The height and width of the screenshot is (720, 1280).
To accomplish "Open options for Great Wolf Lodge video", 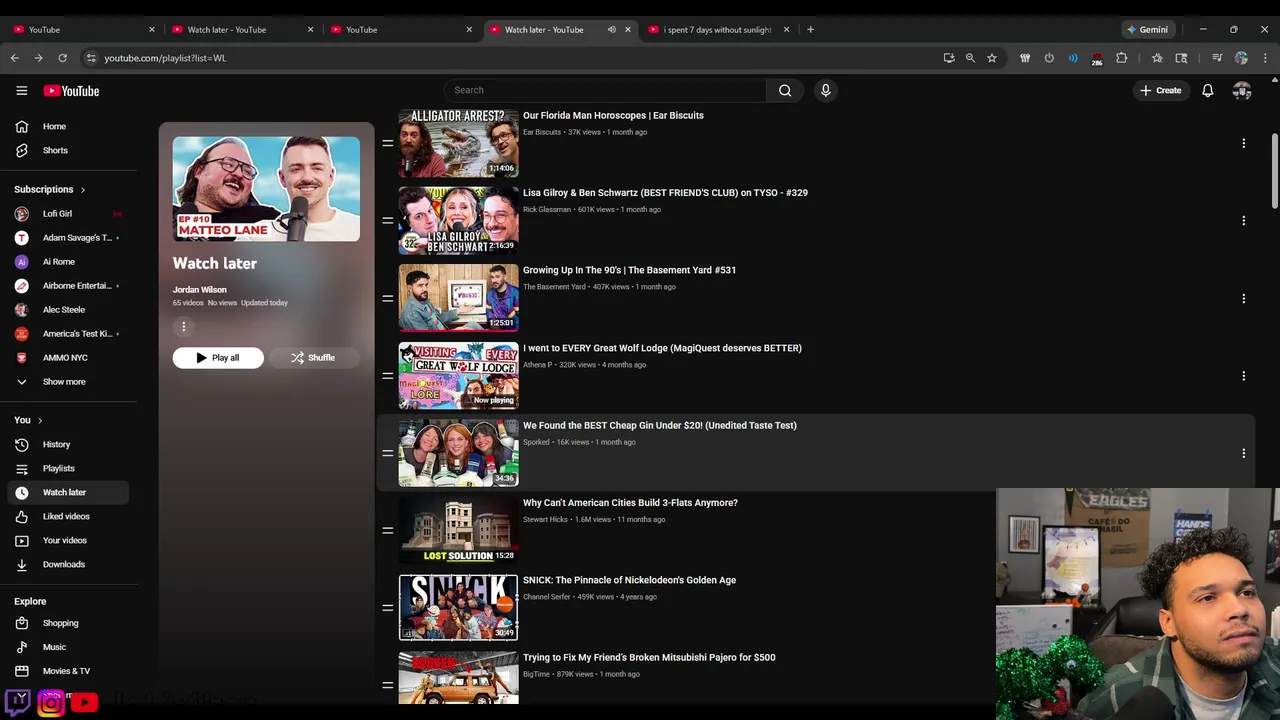I will (1243, 376).
